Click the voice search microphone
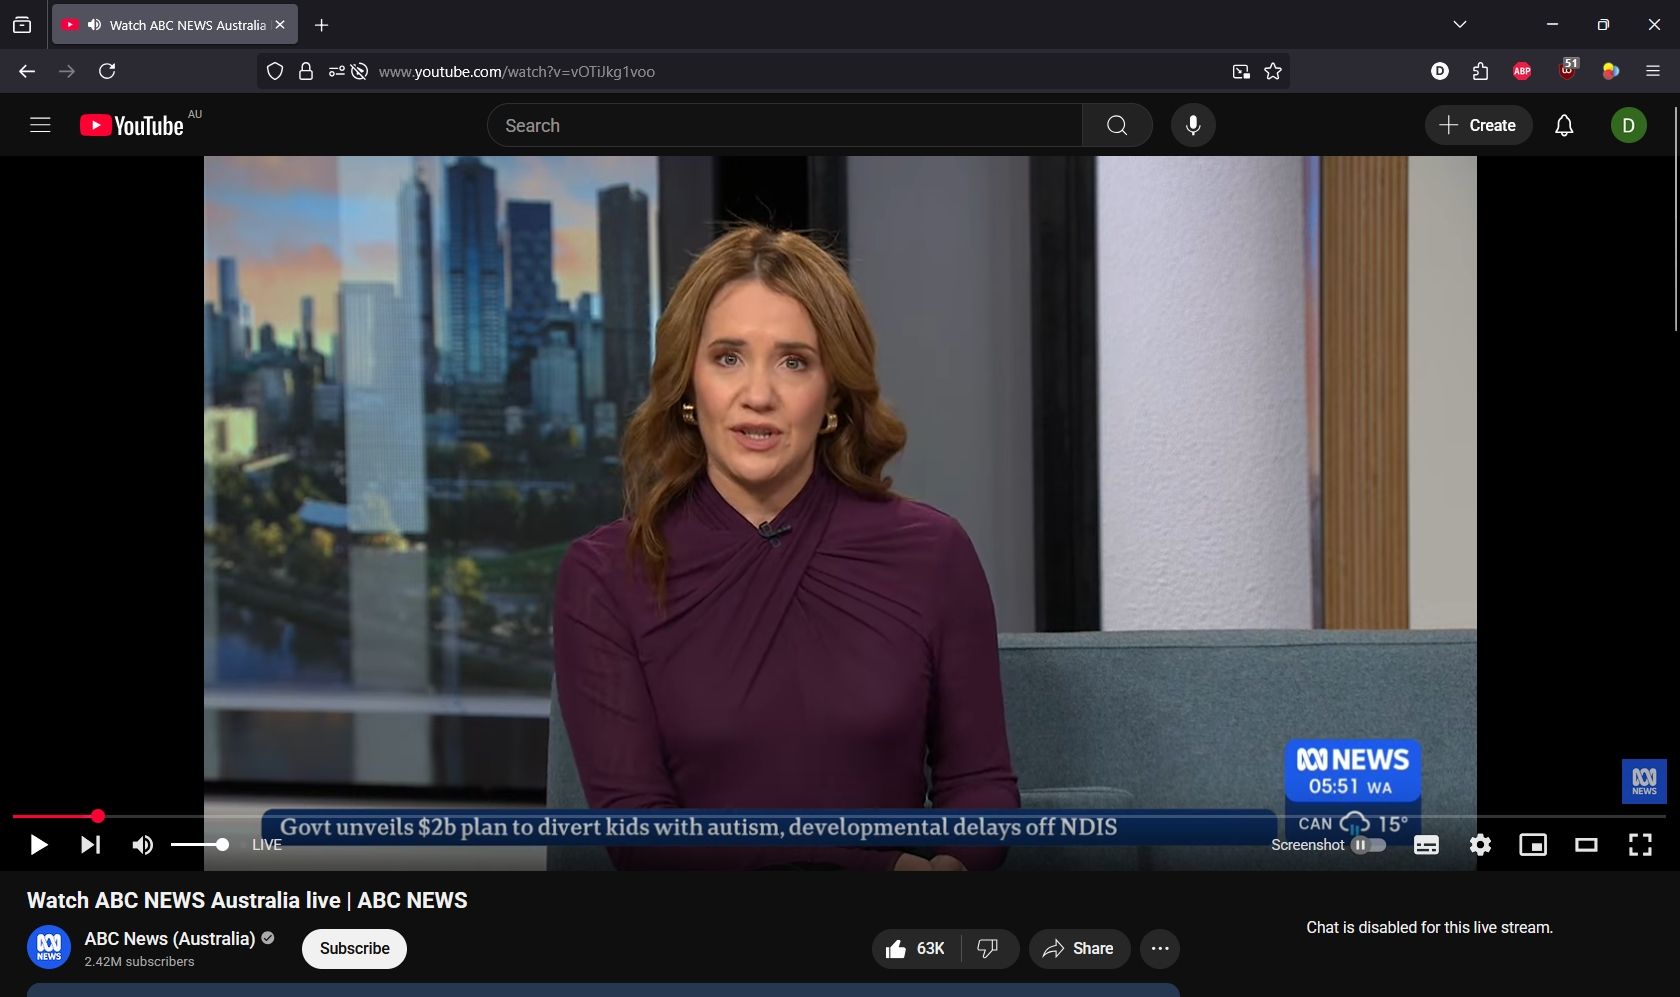Screen dimensions: 1680x997 coord(1193,125)
